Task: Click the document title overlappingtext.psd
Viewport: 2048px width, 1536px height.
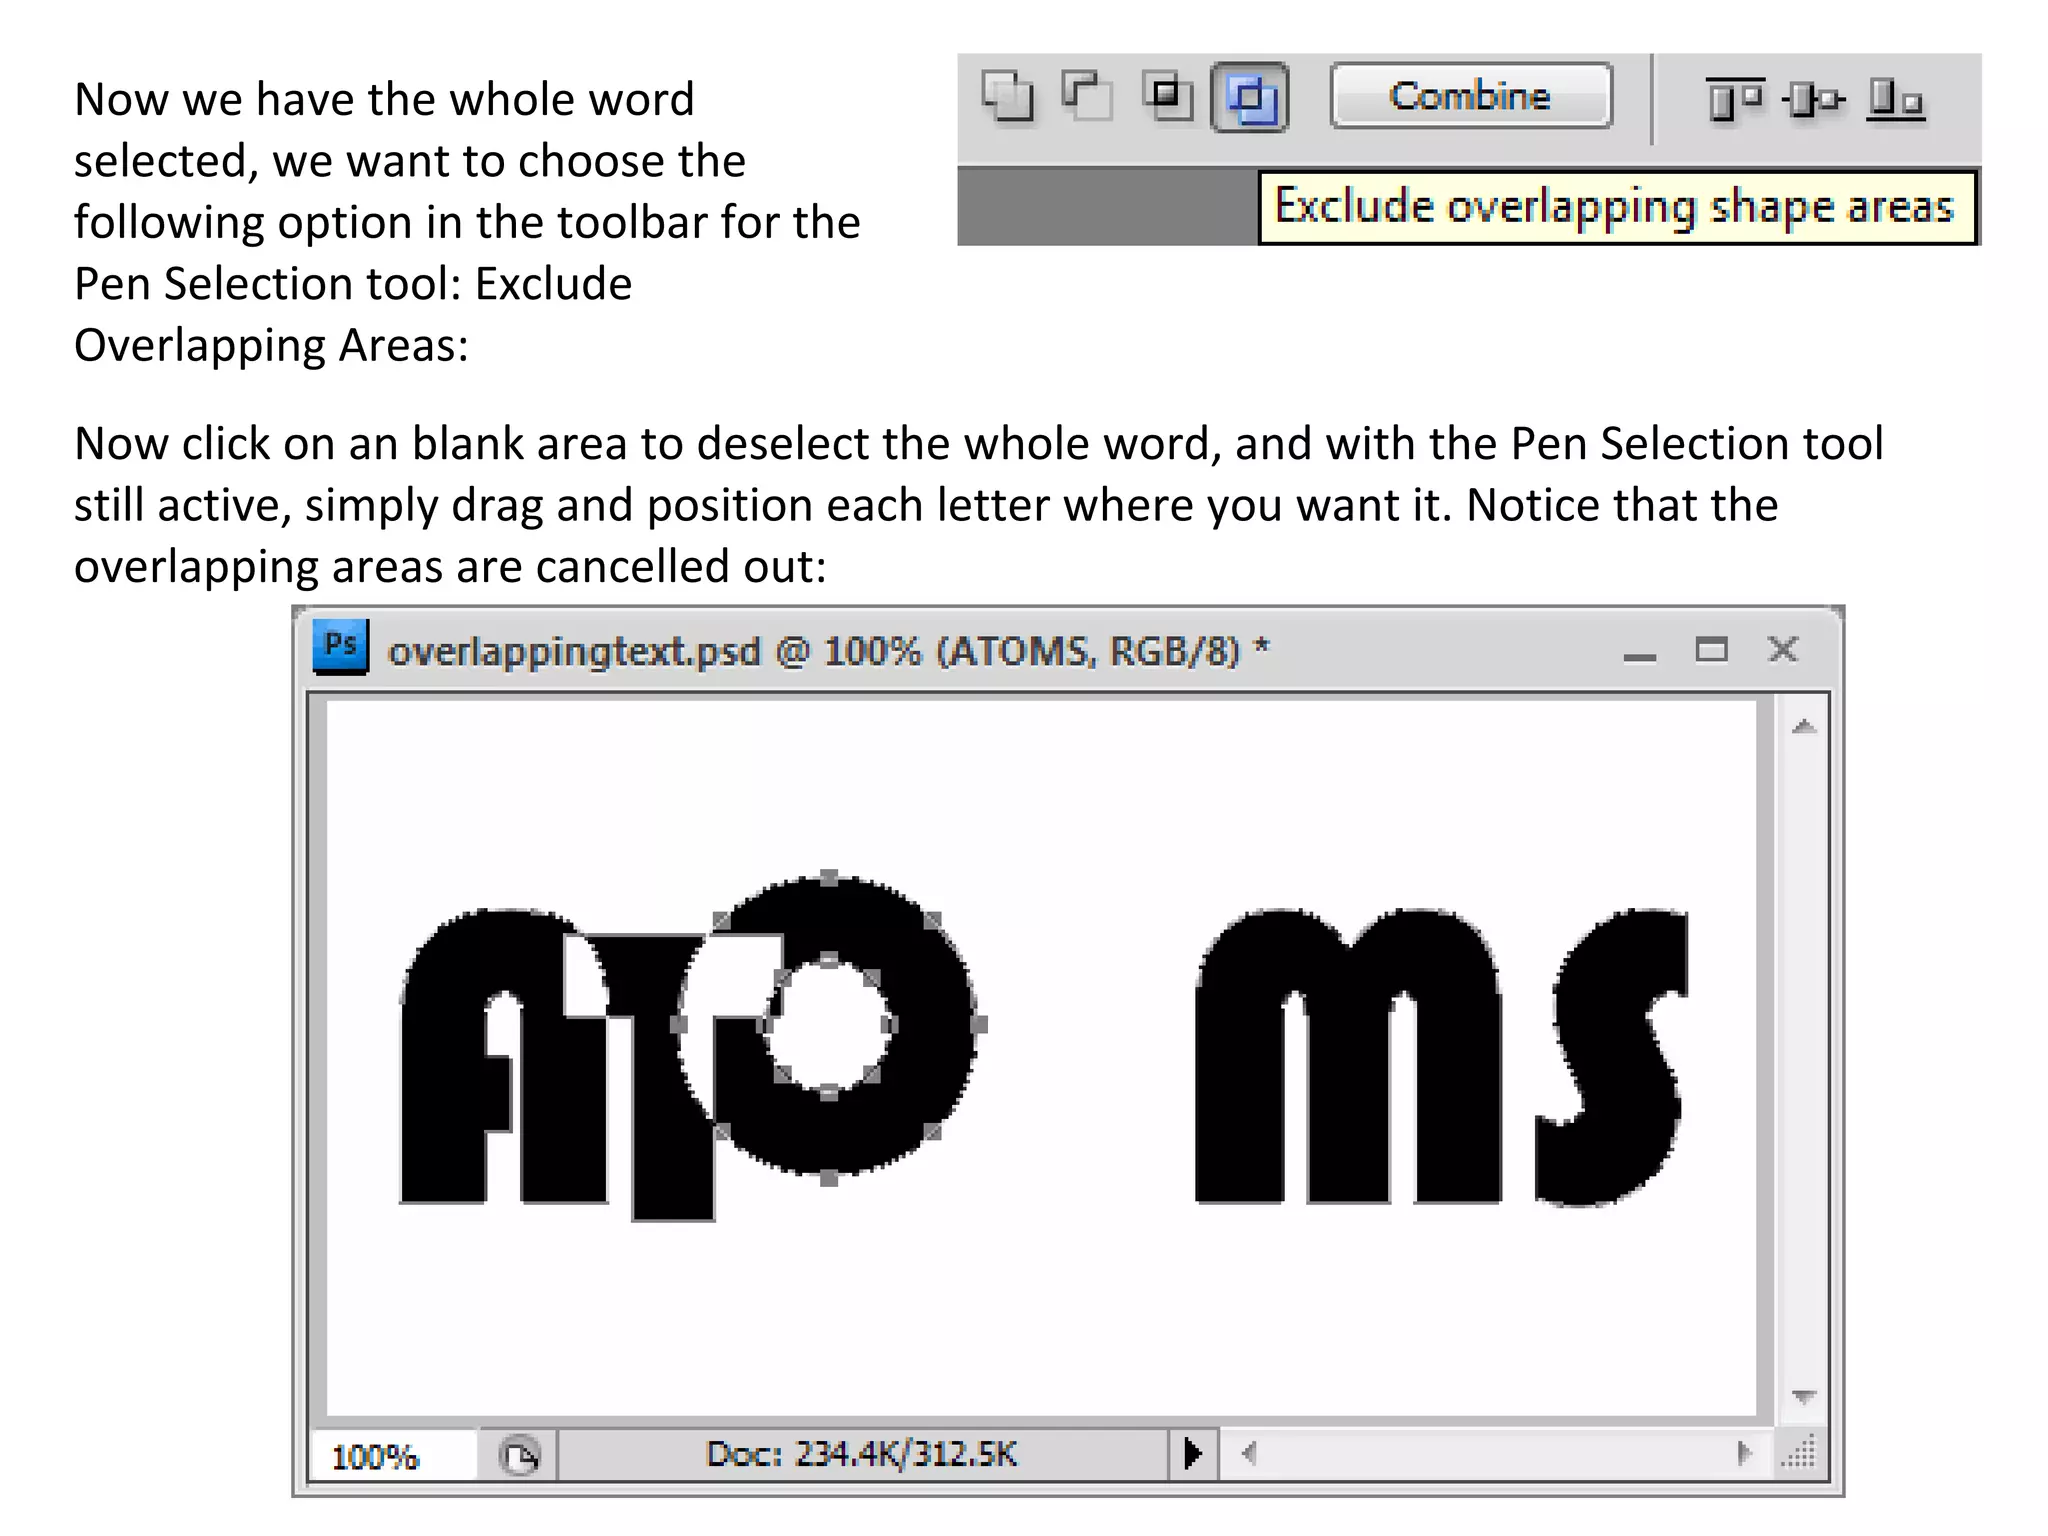Action: click(x=574, y=651)
